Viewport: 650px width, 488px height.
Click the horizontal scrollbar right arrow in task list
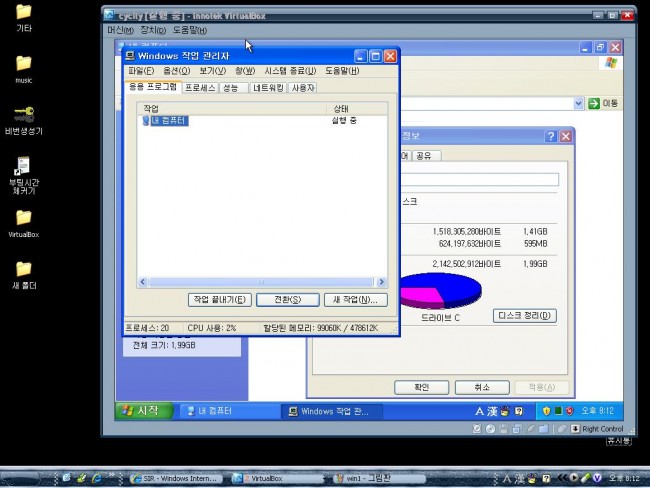pos(381,282)
